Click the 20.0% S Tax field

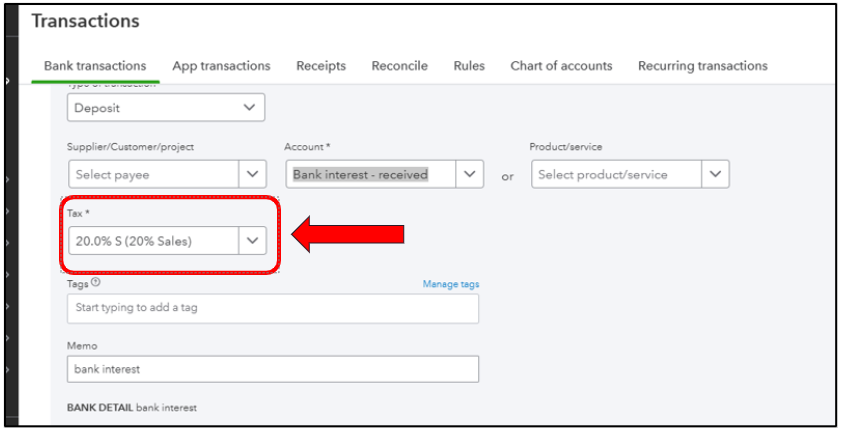click(x=153, y=241)
